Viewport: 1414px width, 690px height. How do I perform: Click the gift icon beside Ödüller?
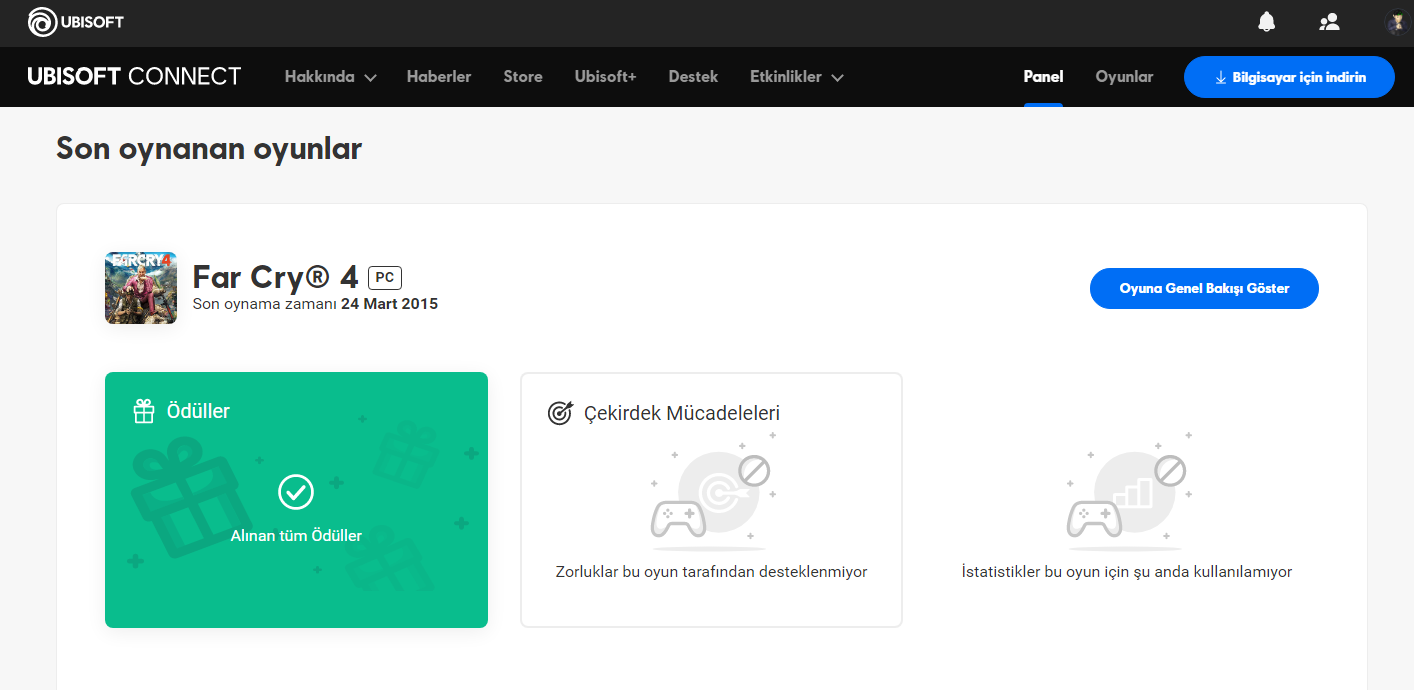tap(144, 411)
